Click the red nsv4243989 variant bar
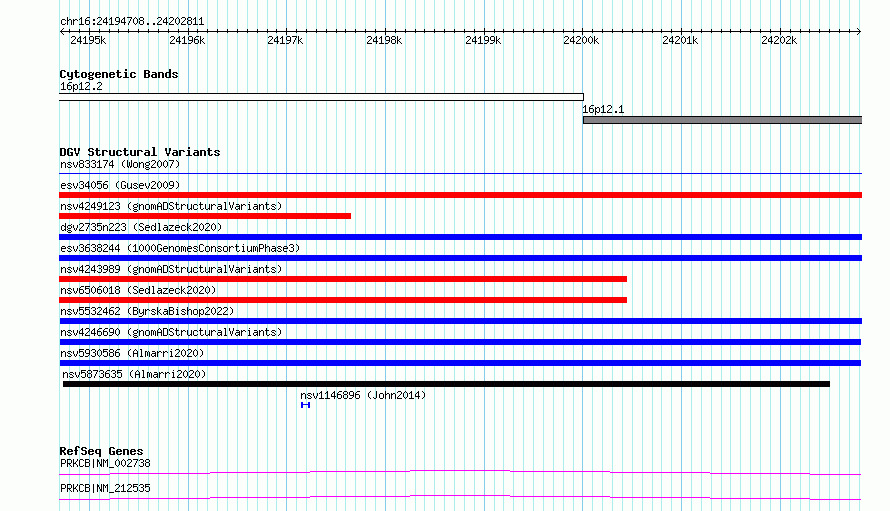The height and width of the screenshot is (511, 890). (x=343, y=279)
